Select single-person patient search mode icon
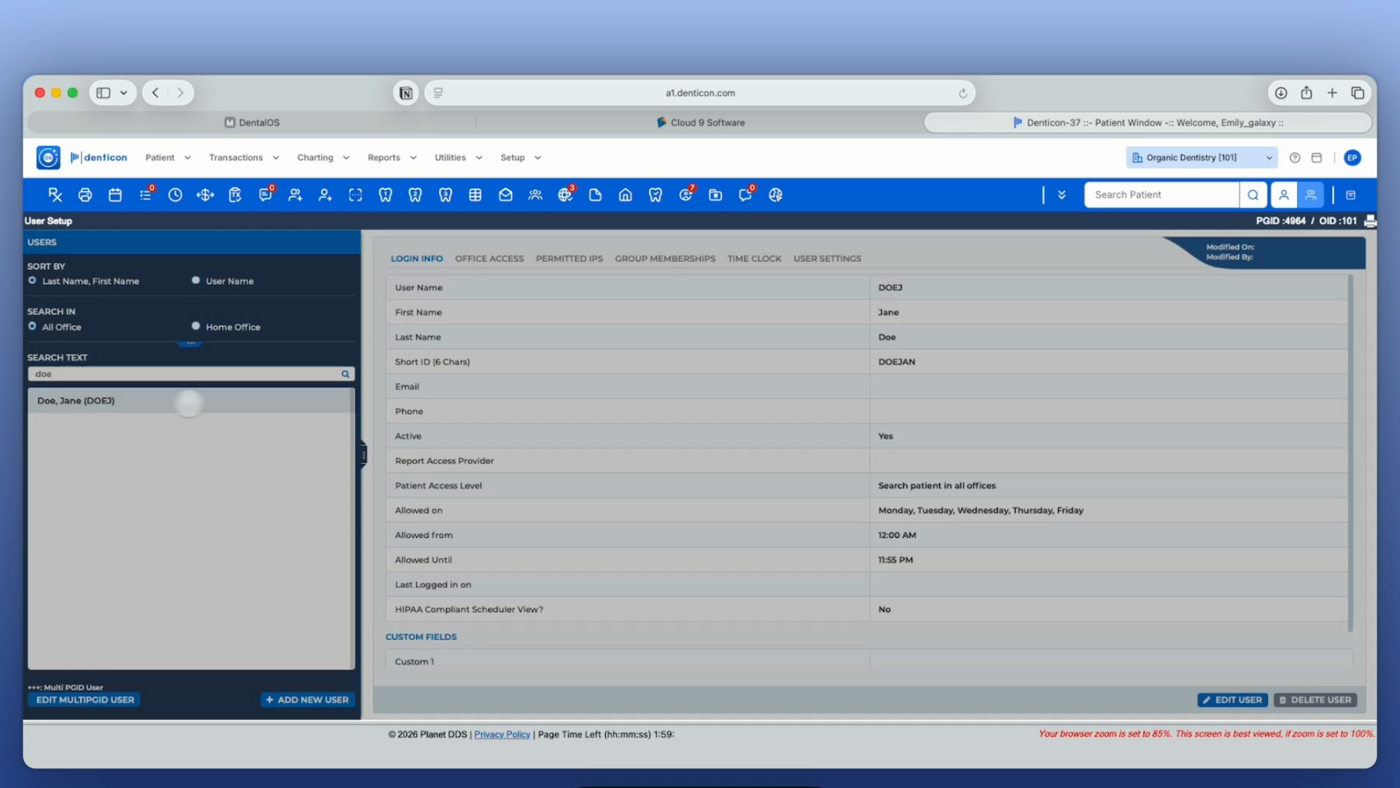 (1284, 195)
